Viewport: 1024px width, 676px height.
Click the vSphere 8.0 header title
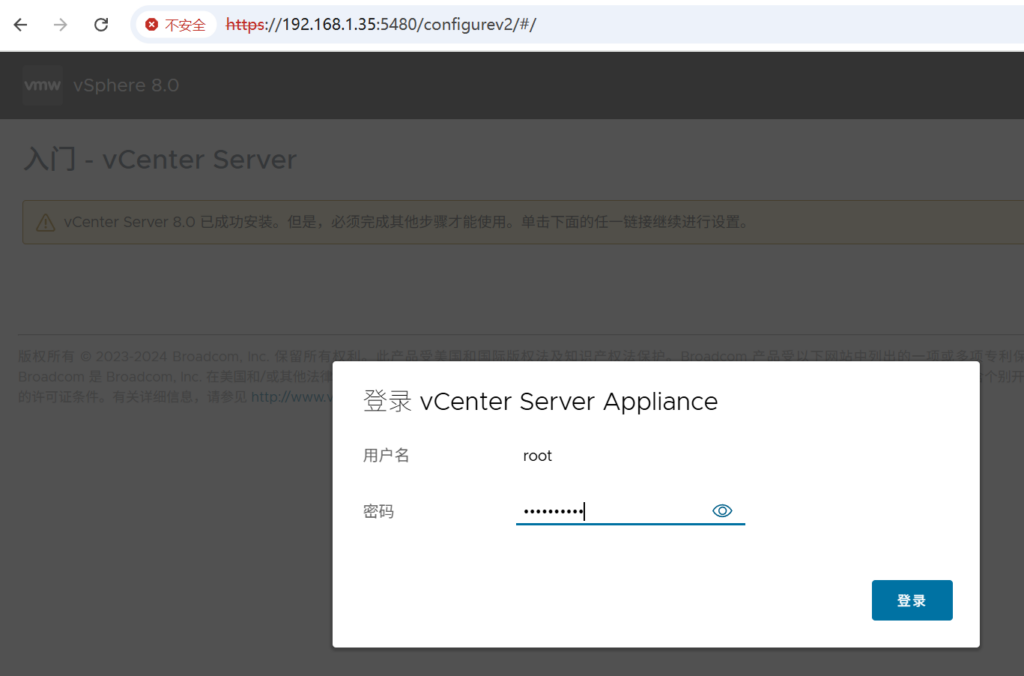pyautogui.click(x=126, y=86)
